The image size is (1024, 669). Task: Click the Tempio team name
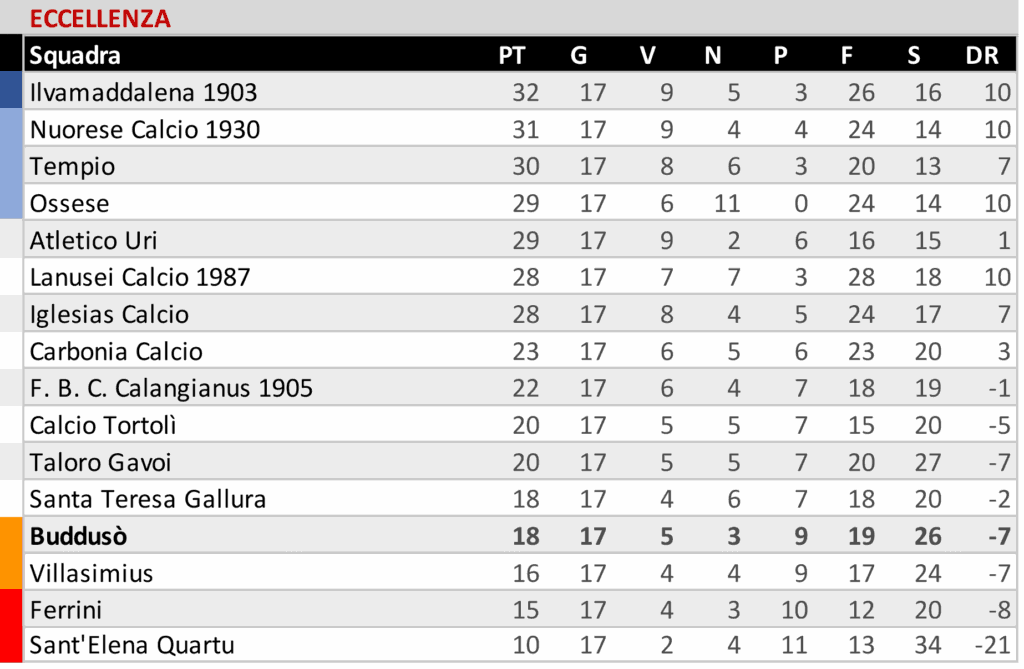(72, 167)
